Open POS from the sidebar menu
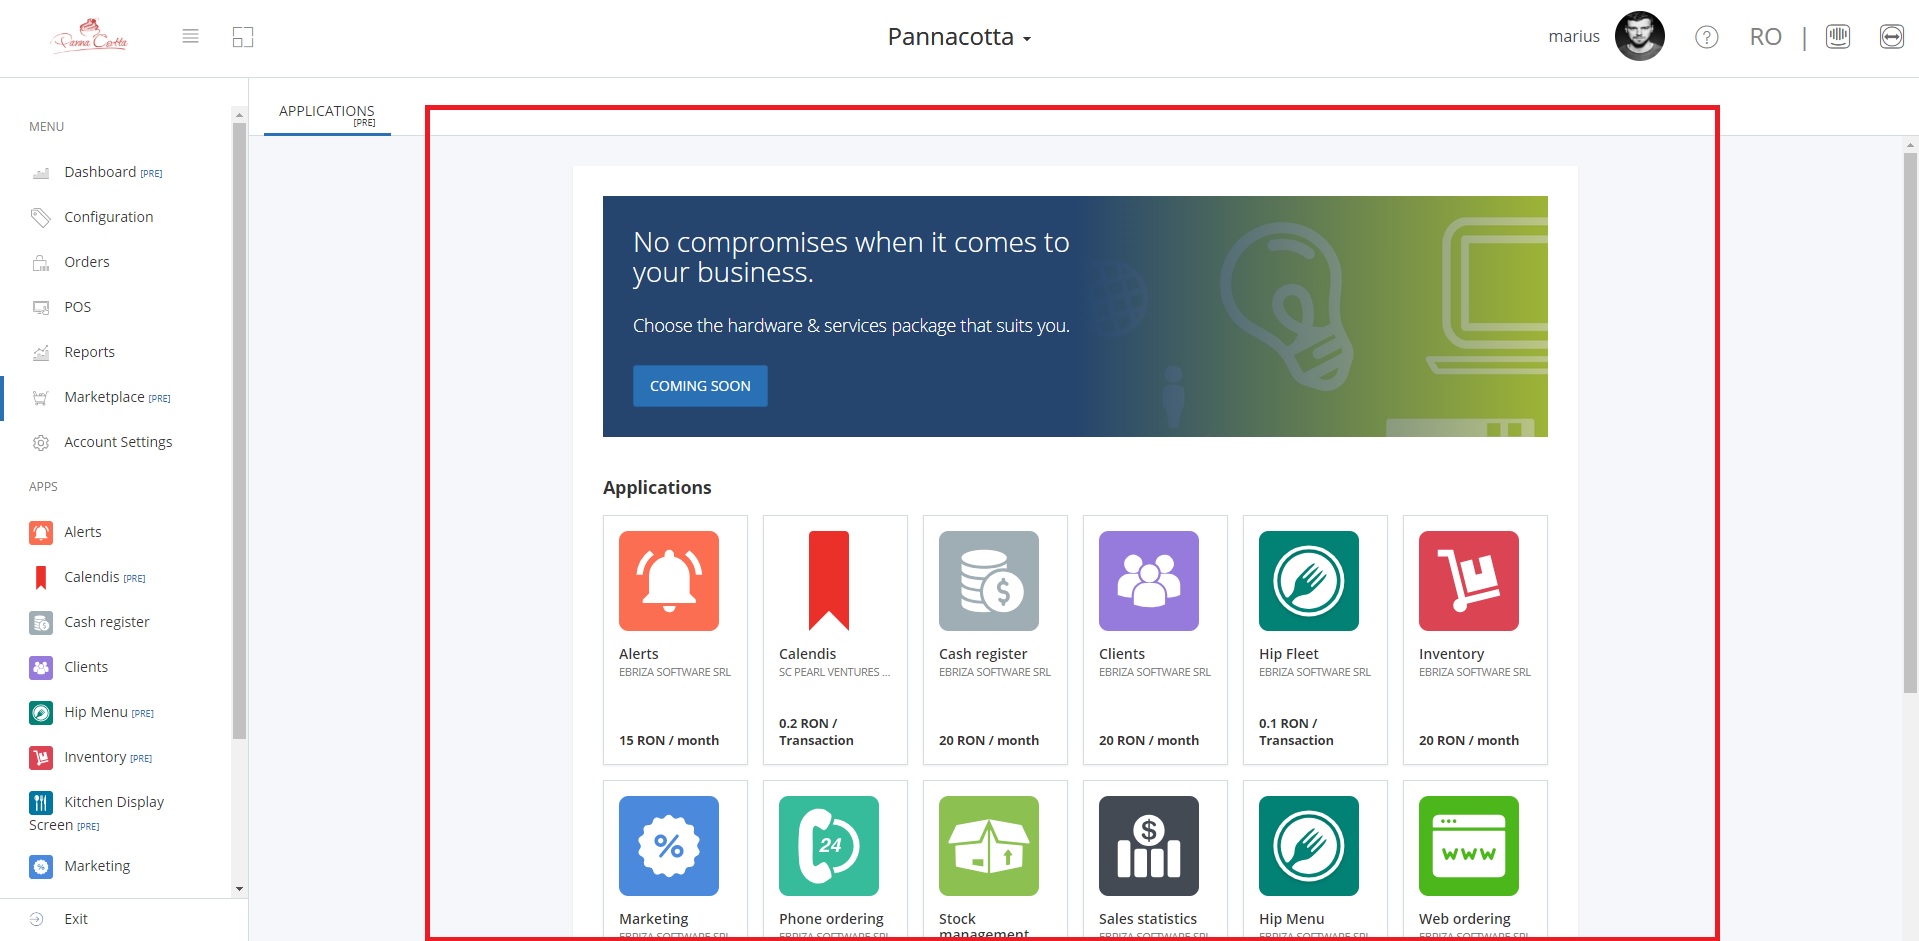Image resolution: width=1919 pixels, height=941 pixels. point(77,307)
